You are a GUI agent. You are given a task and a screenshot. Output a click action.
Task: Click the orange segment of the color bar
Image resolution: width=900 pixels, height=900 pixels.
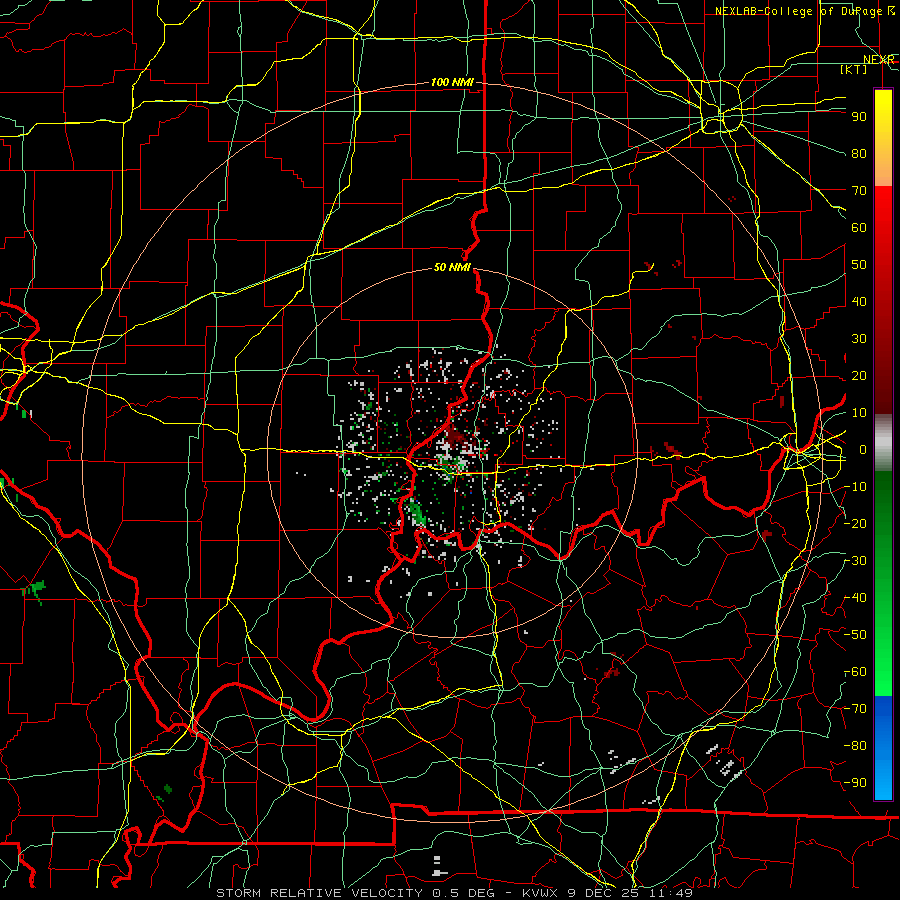pyautogui.click(x=883, y=168)
